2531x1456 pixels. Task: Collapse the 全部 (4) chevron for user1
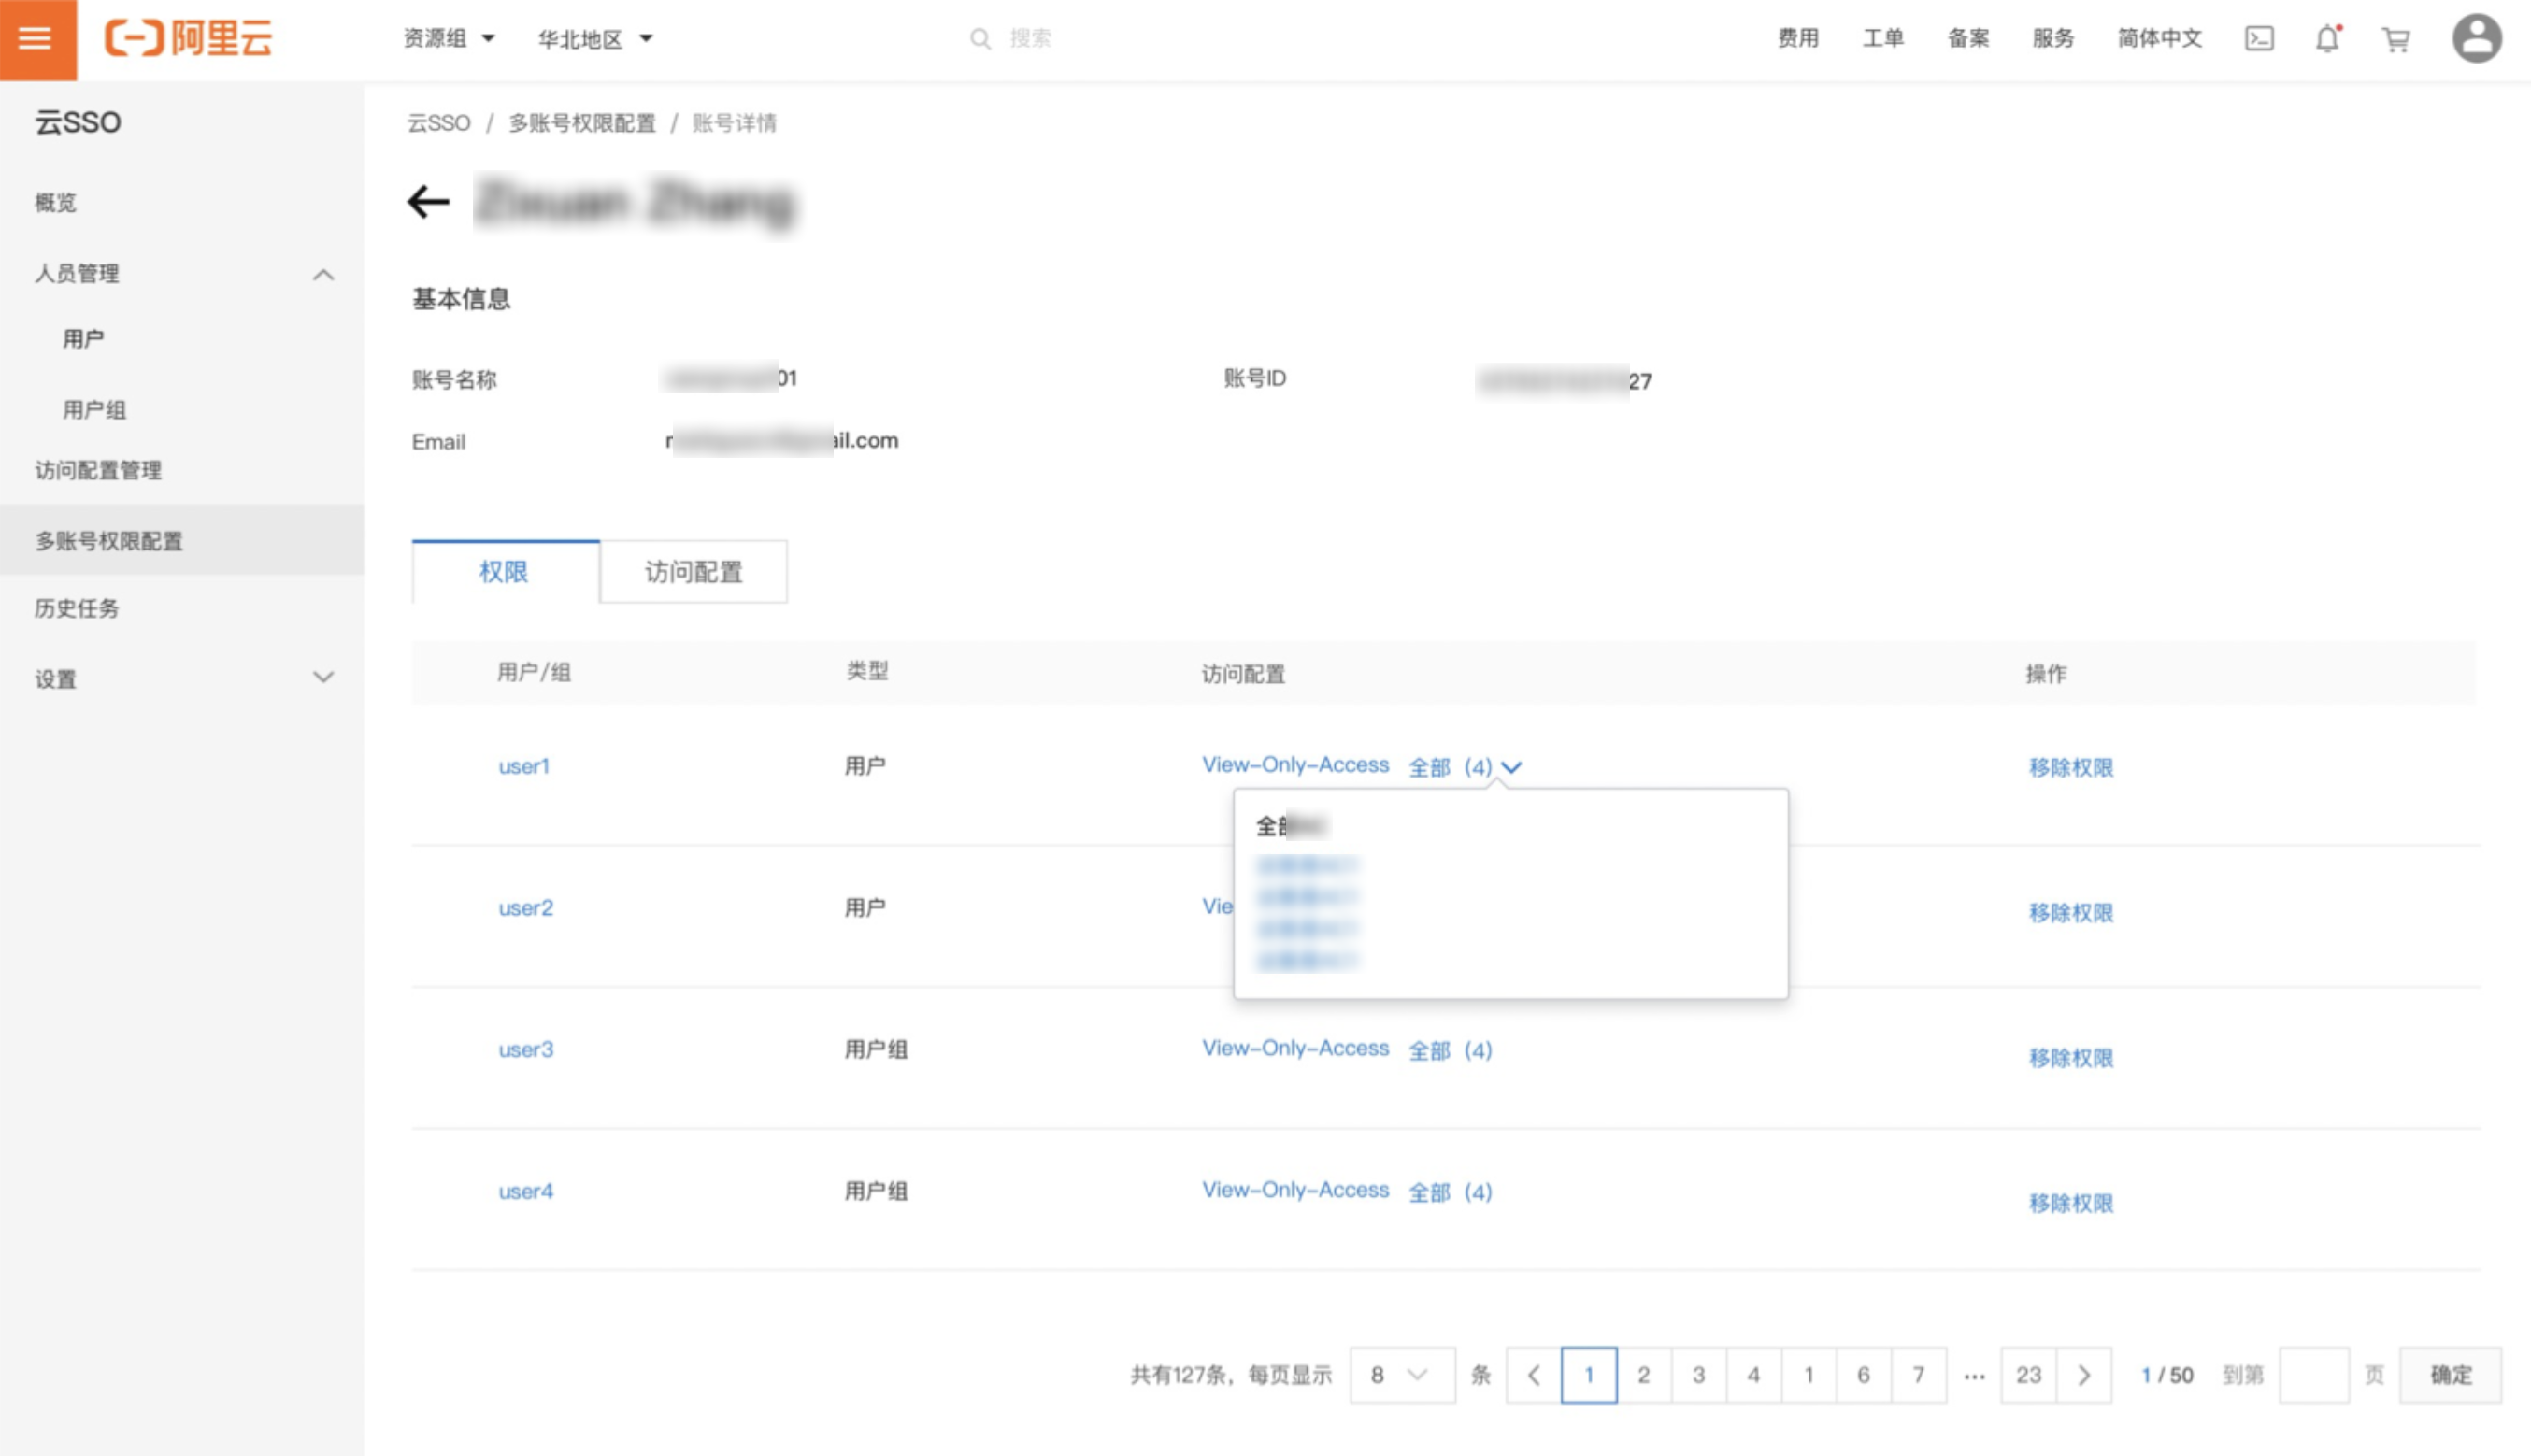pyautogui.click(x=1511, y=768)
